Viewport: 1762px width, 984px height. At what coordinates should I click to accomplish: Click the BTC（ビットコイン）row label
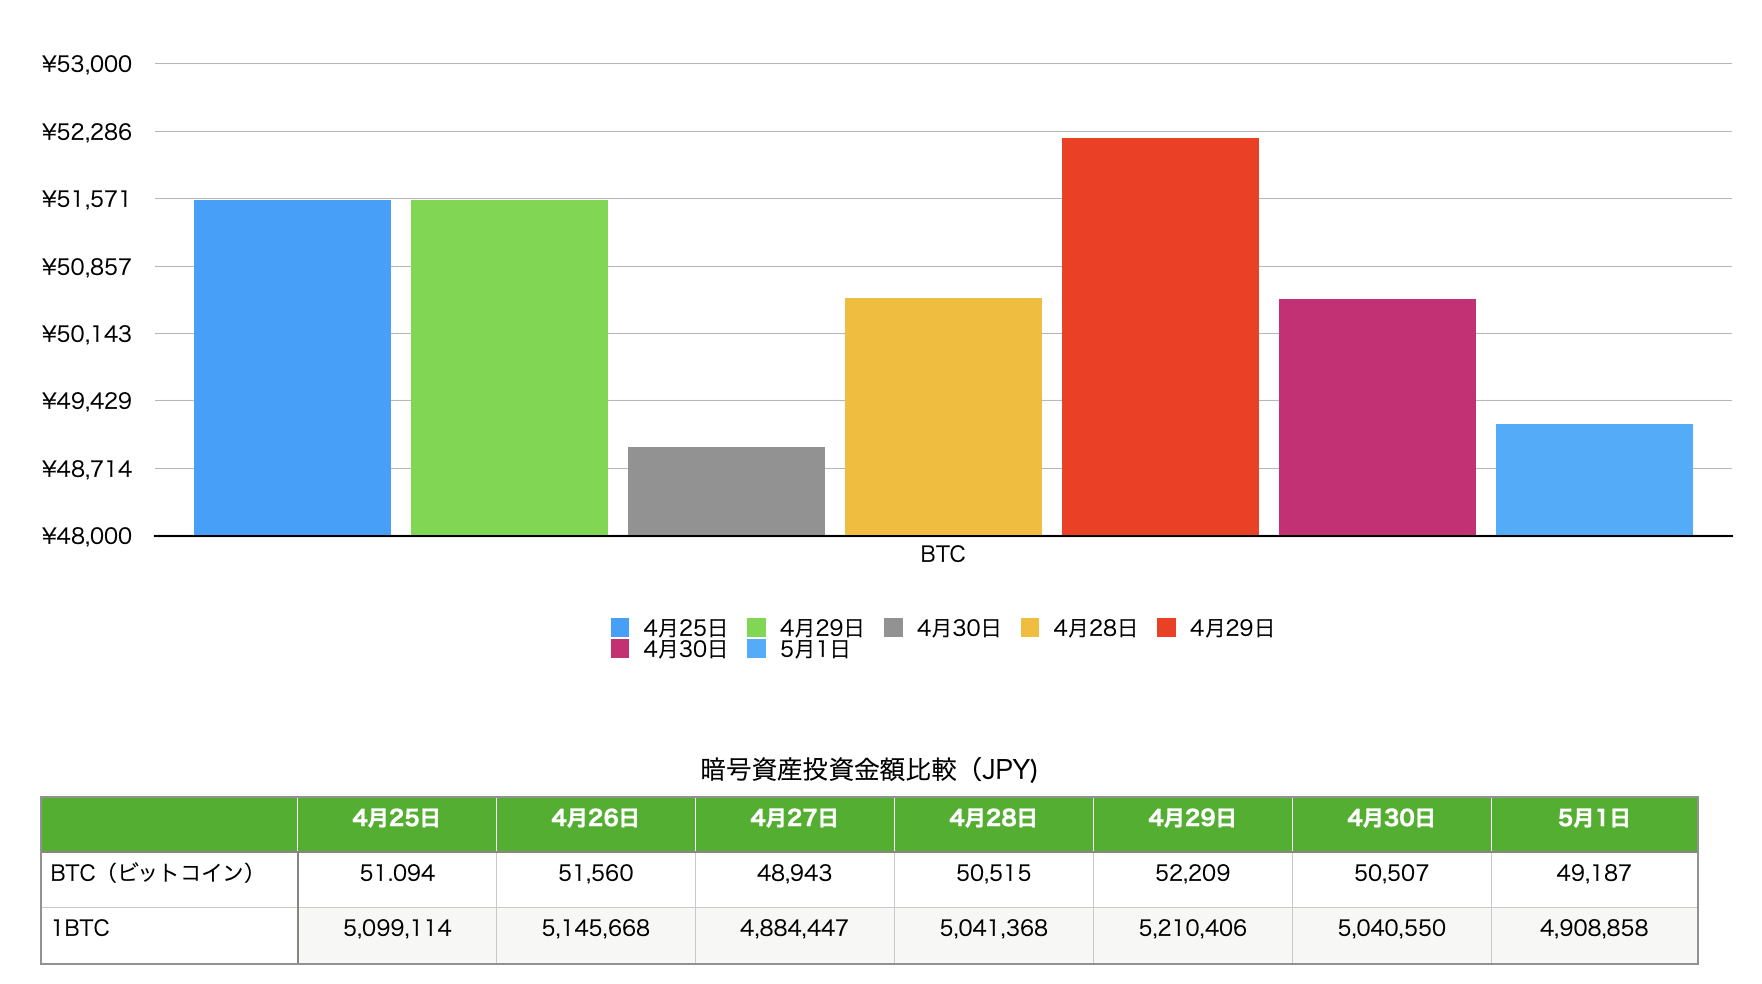coord(151,872)
